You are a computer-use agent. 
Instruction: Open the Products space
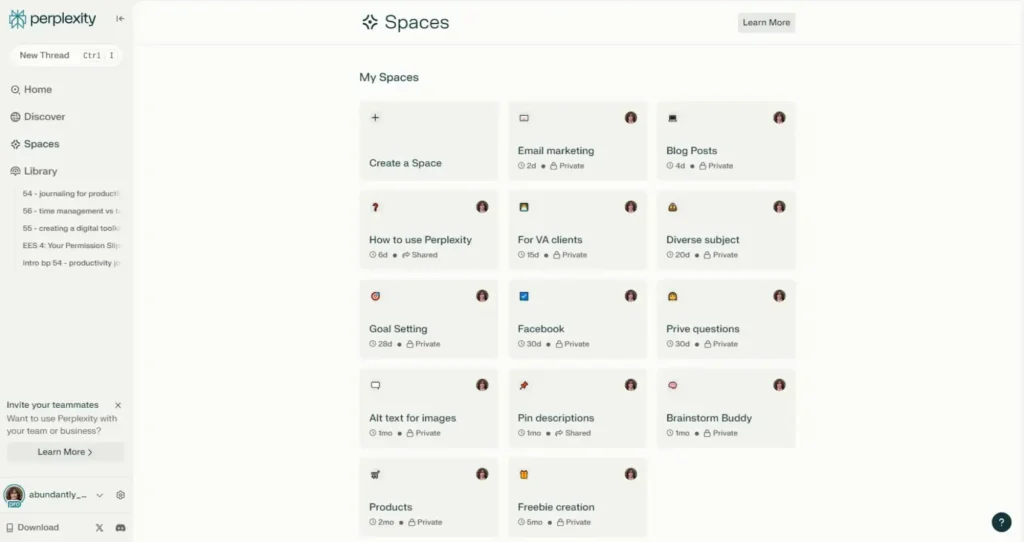pyautogui.click(x=429, y=498)
